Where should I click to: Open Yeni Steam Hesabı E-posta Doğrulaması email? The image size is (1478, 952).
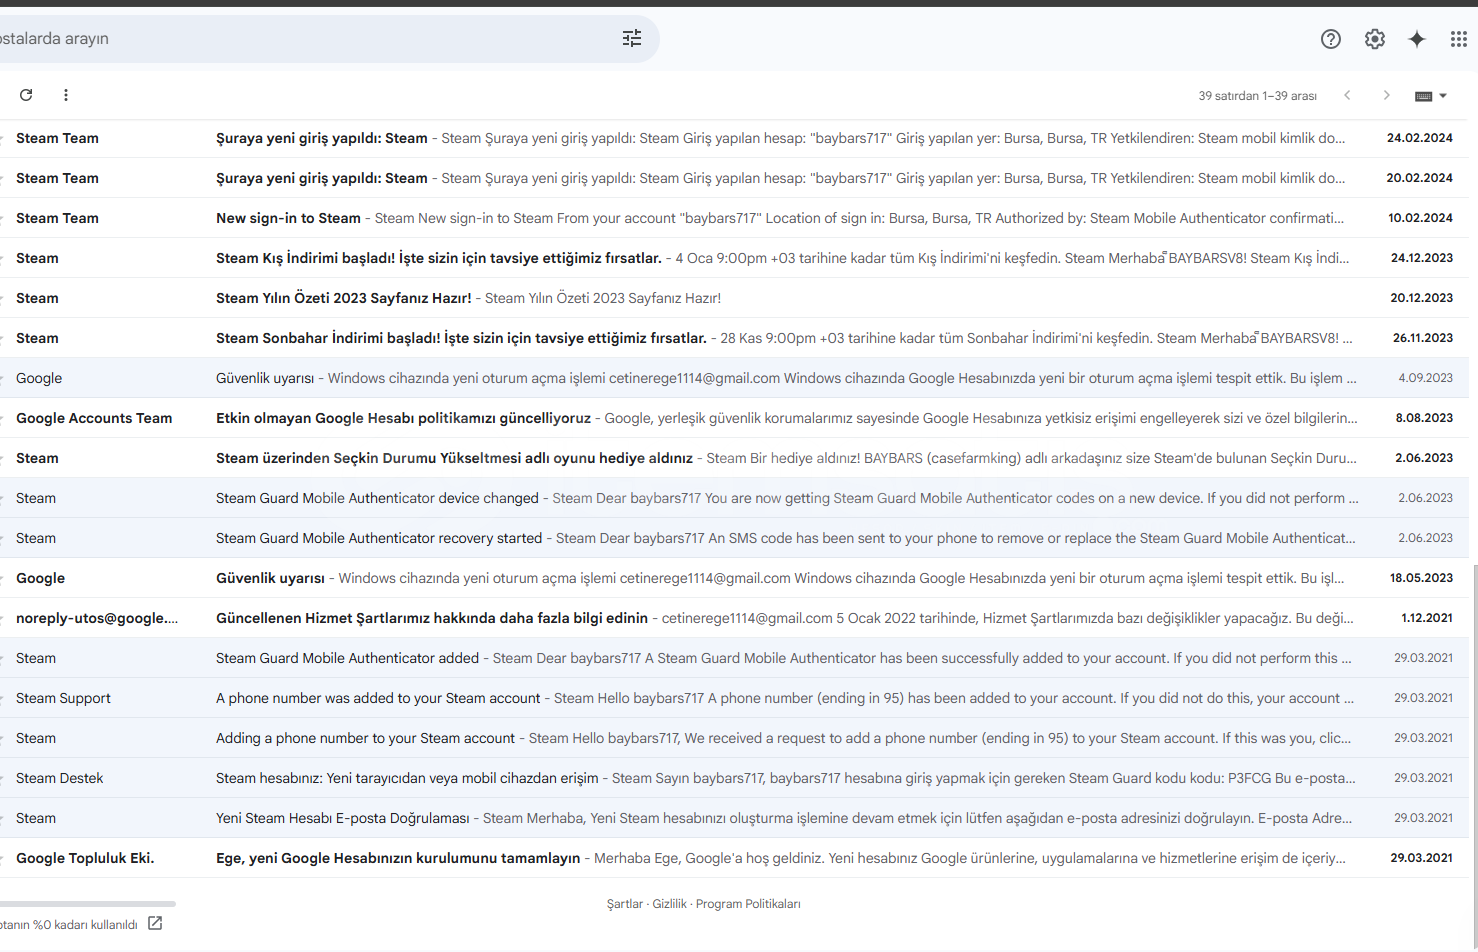[x=734, y=818]
